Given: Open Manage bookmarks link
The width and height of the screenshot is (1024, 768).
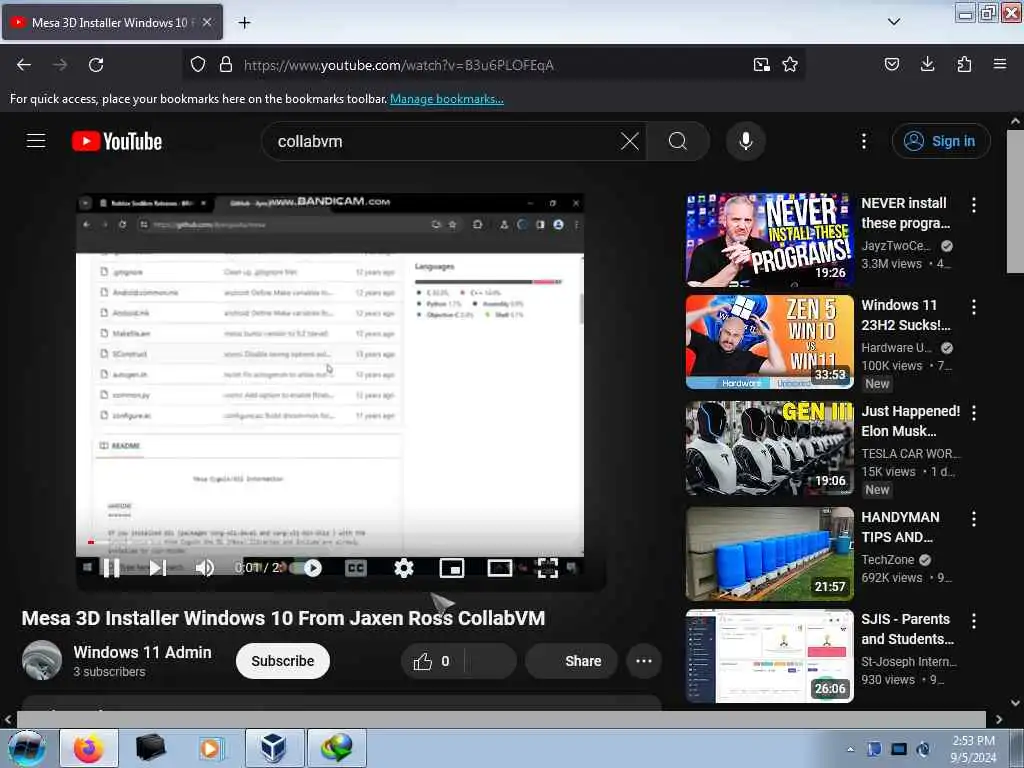Looking at the screenshot, I should (447, 99).
